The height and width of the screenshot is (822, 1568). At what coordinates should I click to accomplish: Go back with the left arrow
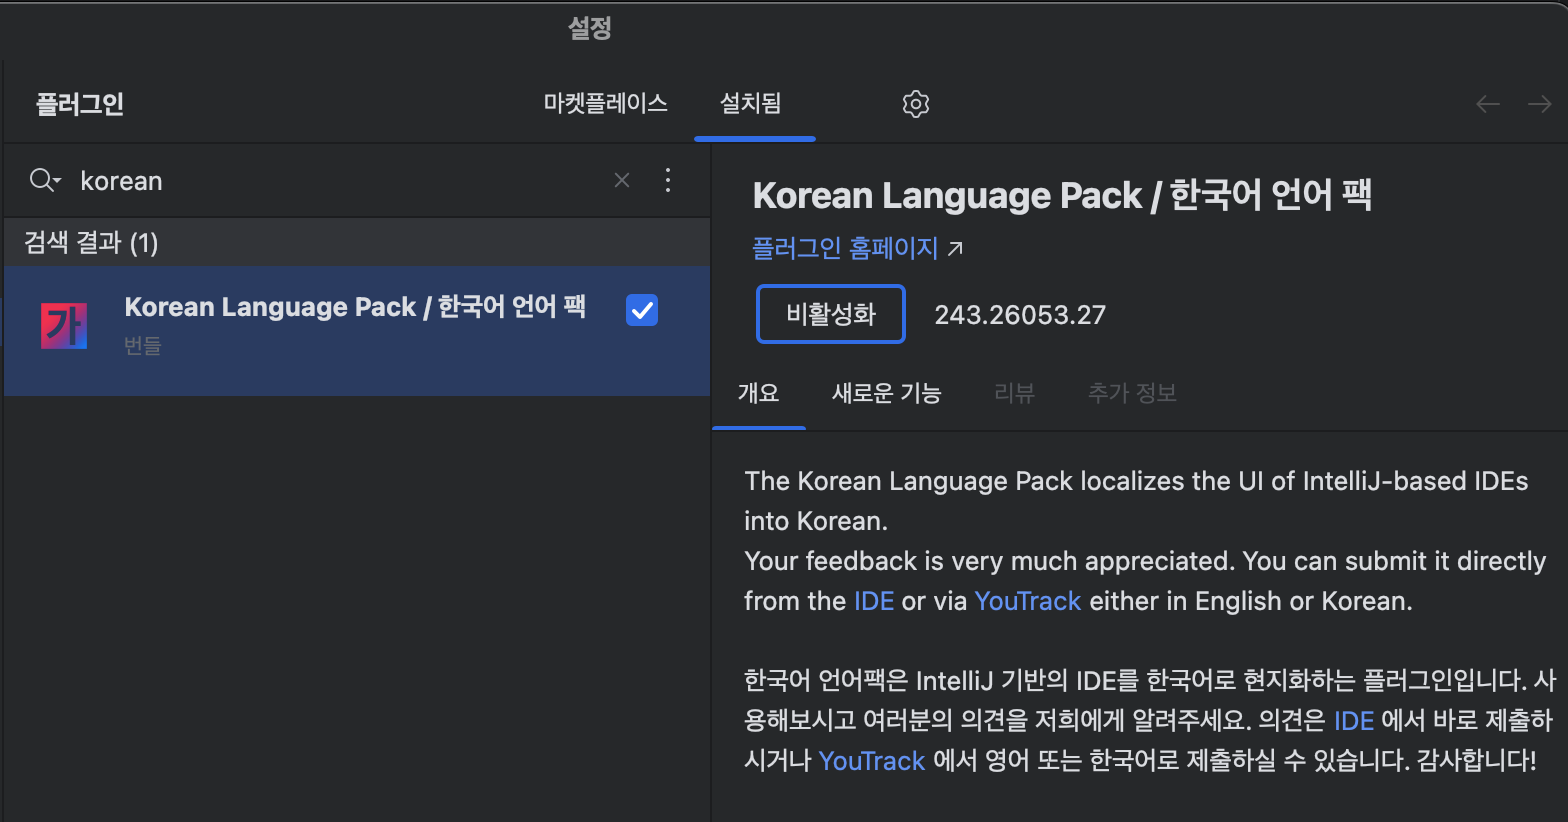(x=1488, y=104)
